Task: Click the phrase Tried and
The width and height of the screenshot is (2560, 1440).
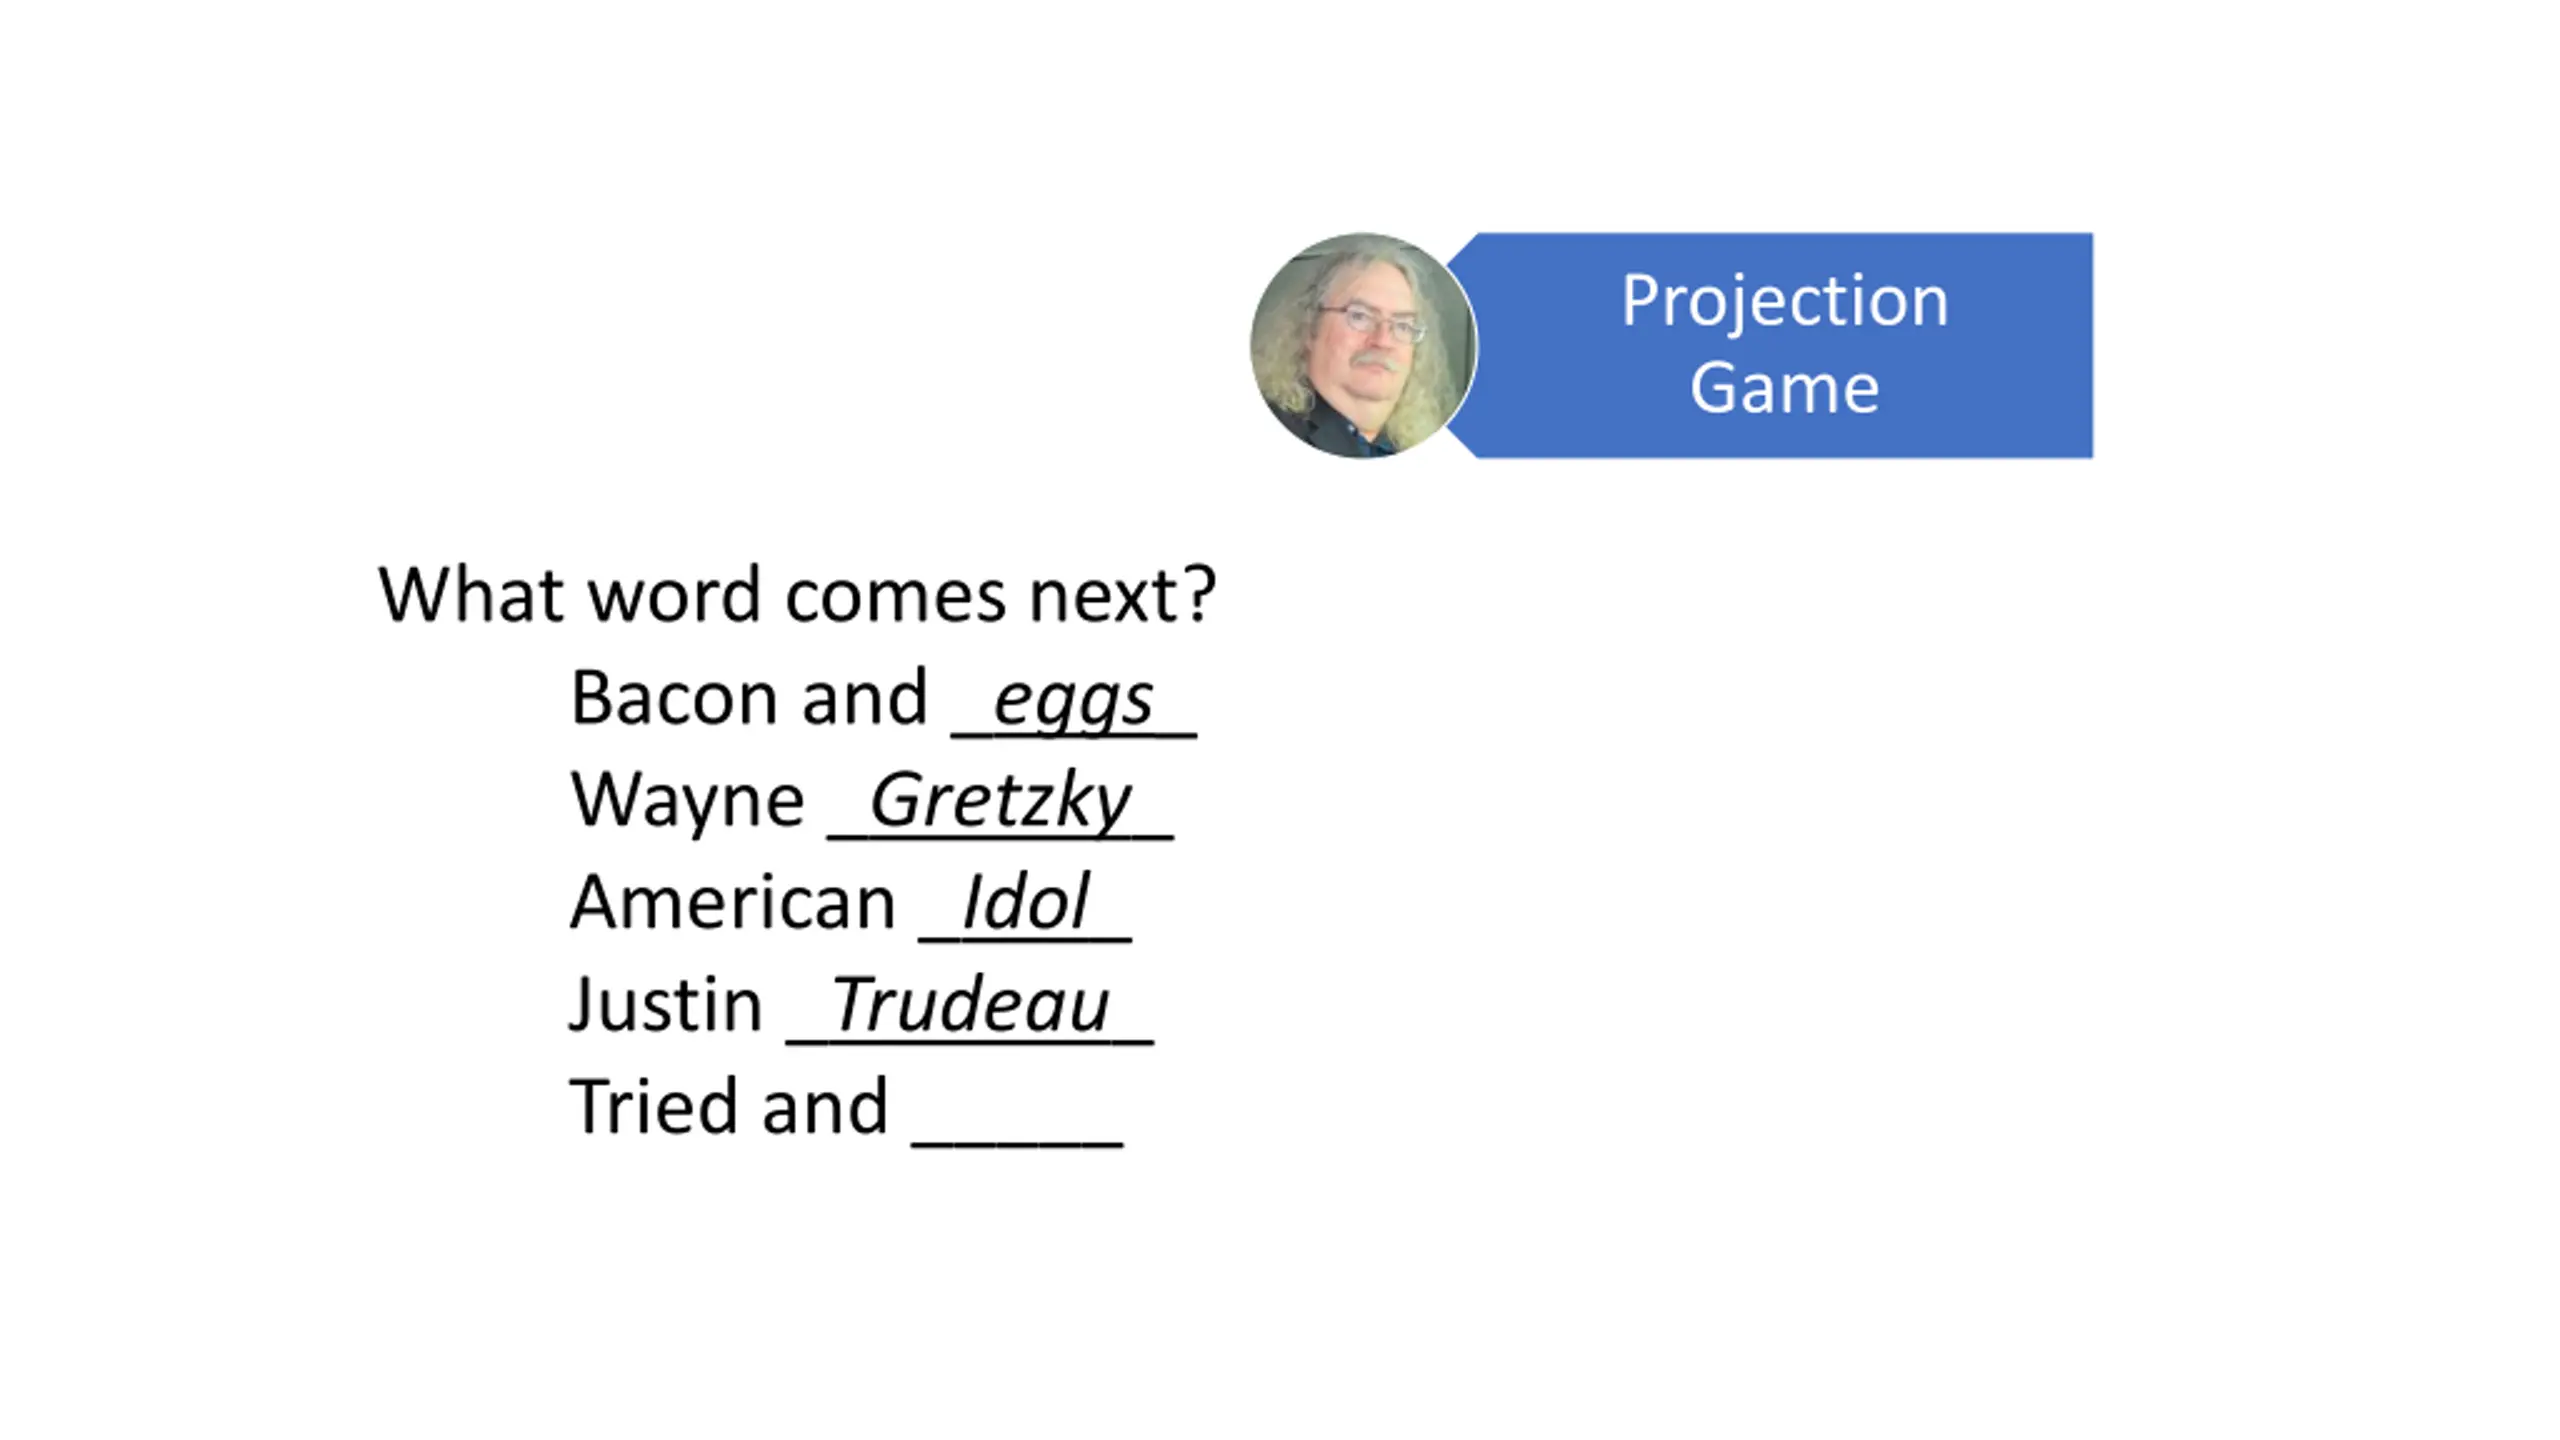Action: click(729, 1107)
